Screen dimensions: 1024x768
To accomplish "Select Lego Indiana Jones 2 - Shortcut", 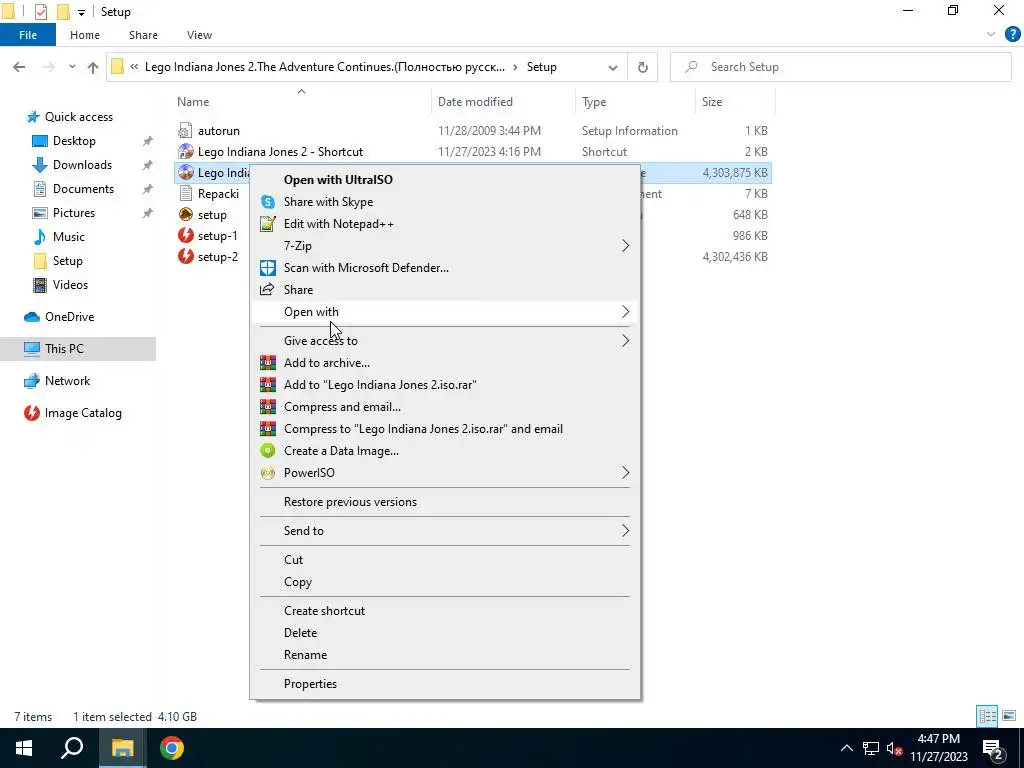I will (x=280, y=152).
